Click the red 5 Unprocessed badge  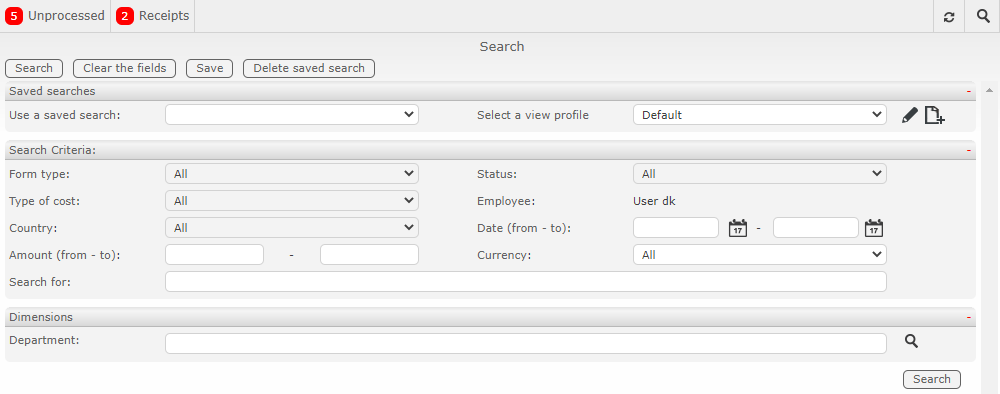(14, 16)
